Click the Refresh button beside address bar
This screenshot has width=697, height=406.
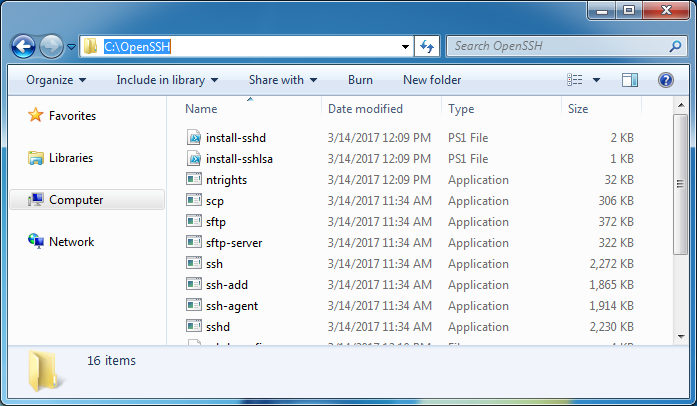[427, 46]
